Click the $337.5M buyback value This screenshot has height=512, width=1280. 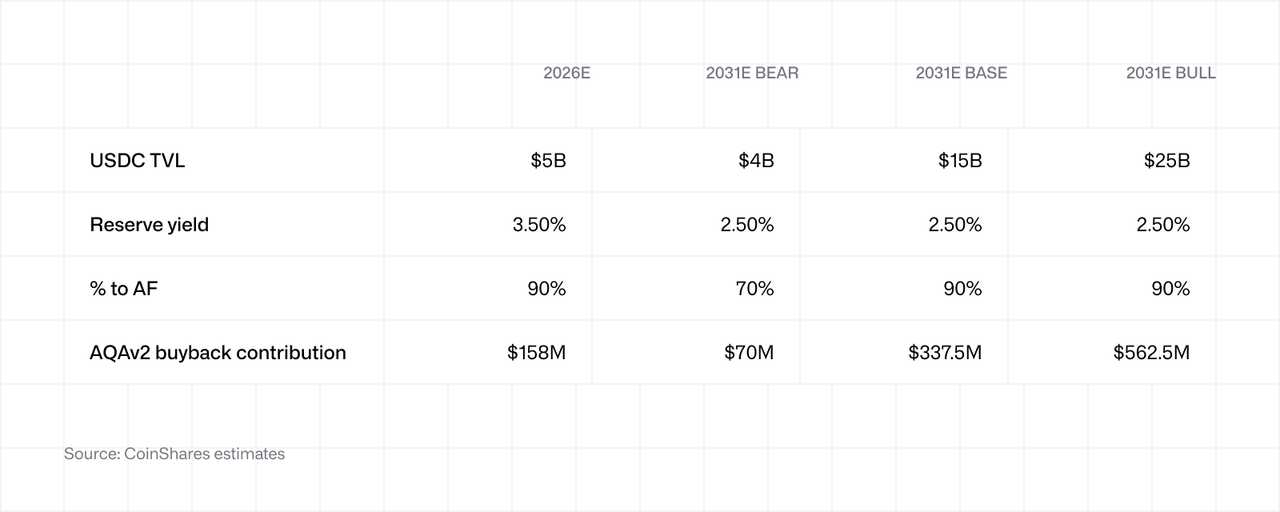[x=945, y=352]
